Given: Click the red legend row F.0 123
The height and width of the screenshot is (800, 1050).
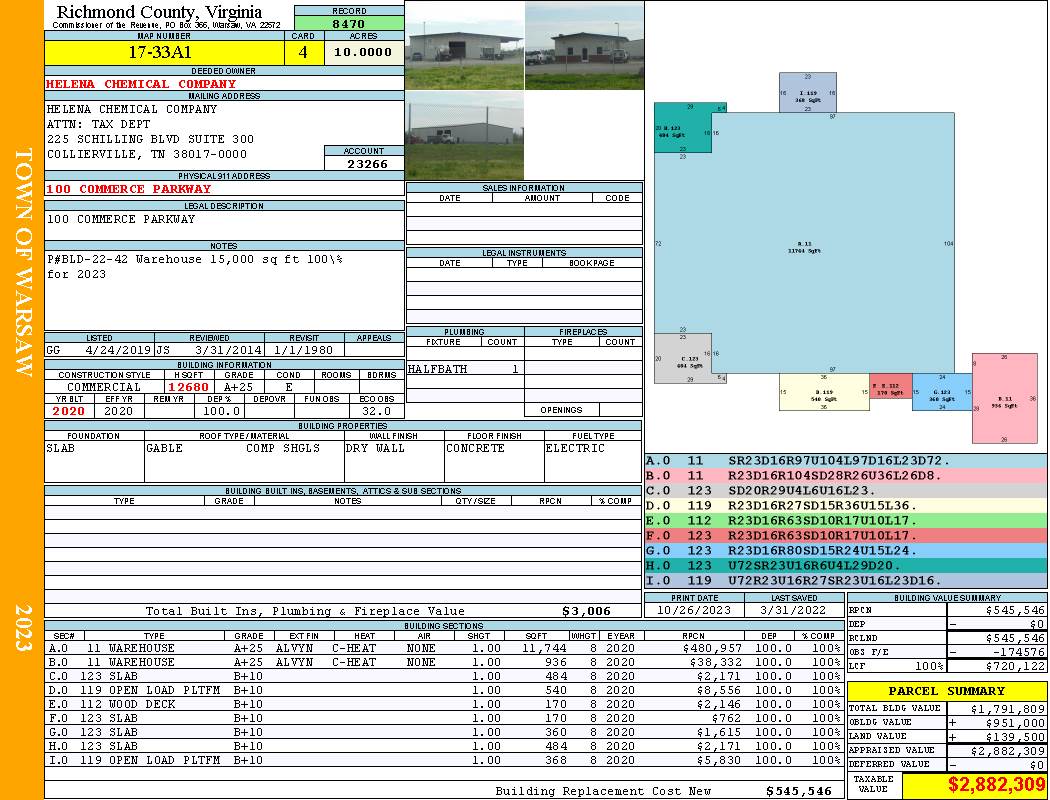Looking at the screenshot, I should pyautogui.click(x=845, y=536).
